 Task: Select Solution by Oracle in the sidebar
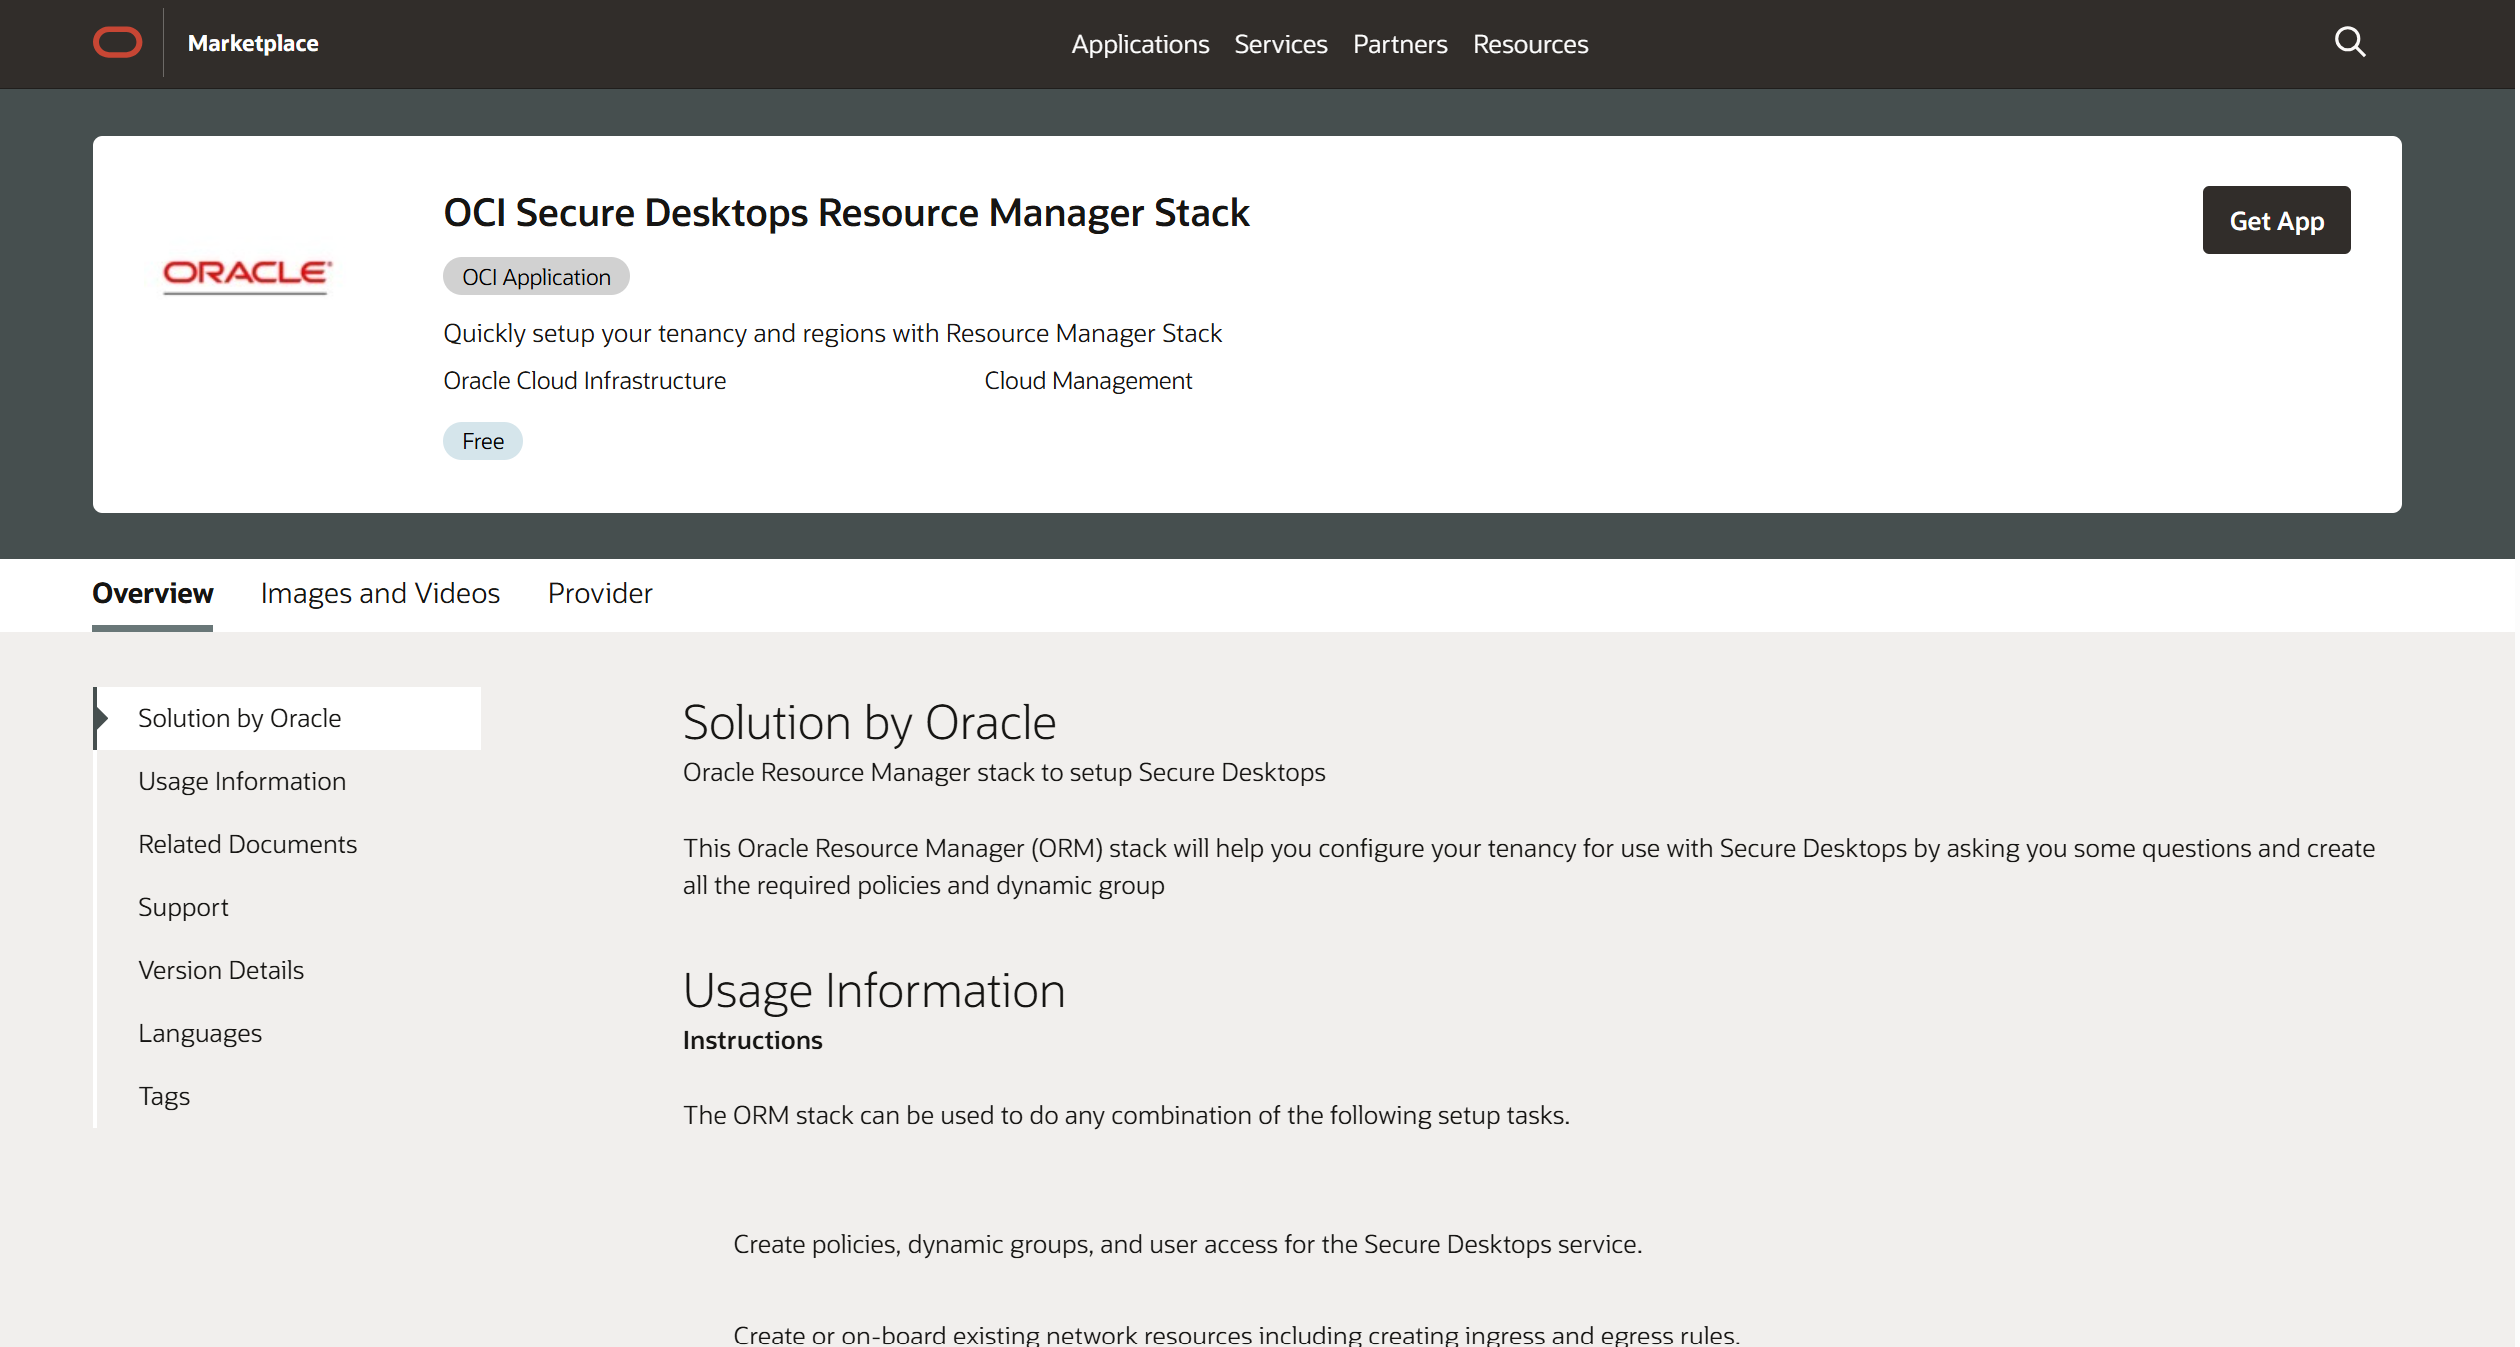tap(239, 717)
